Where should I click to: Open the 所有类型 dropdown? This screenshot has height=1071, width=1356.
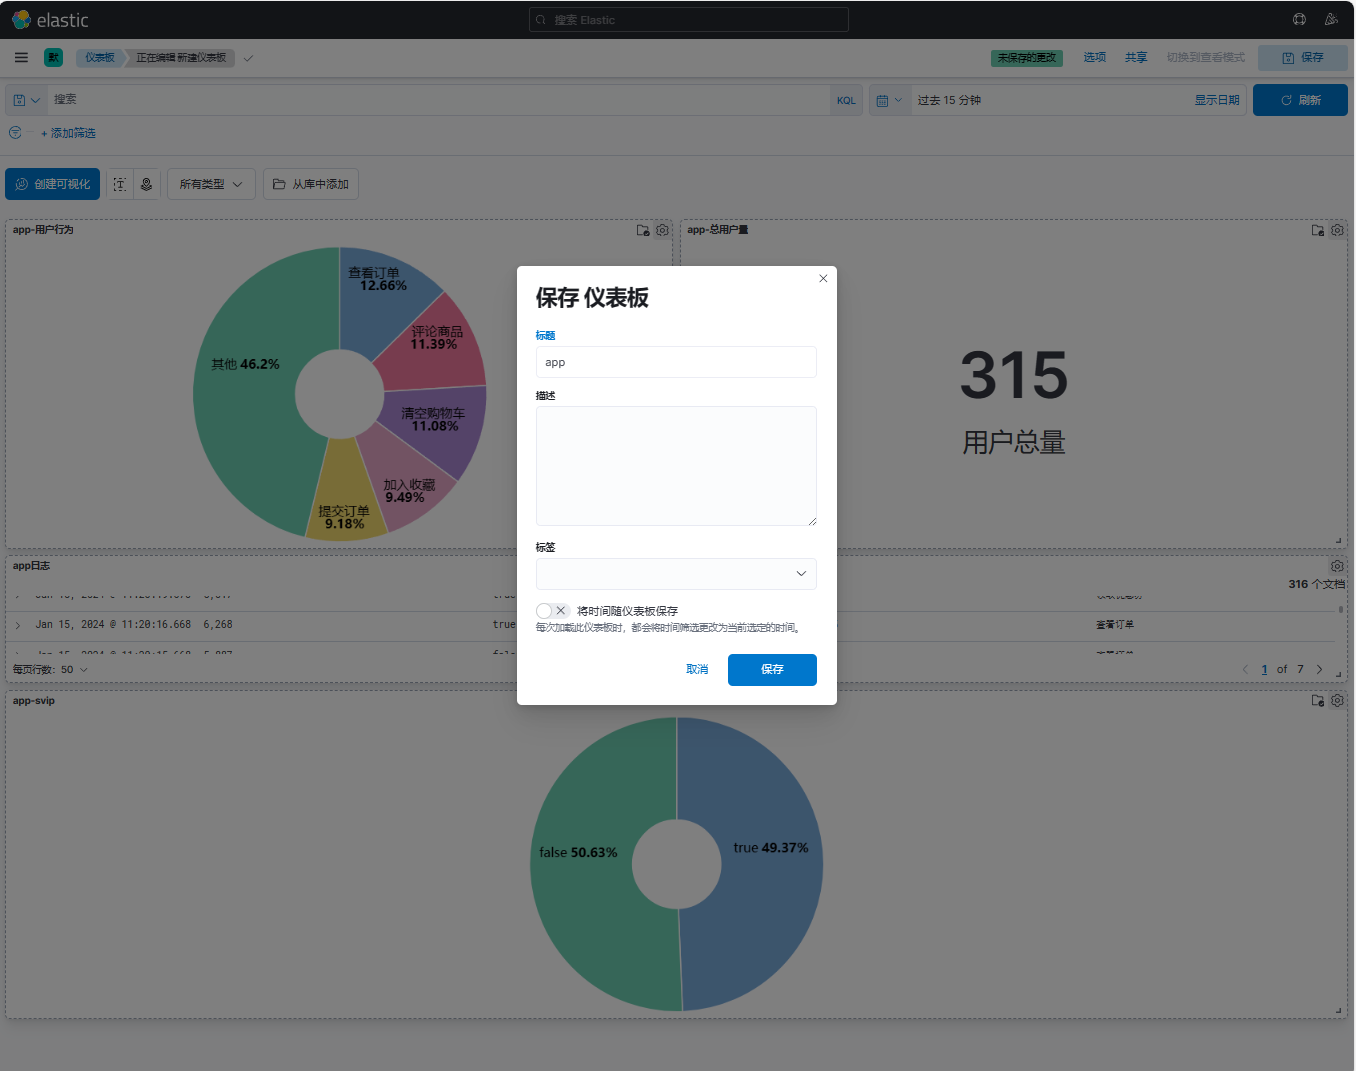[211, 184]
